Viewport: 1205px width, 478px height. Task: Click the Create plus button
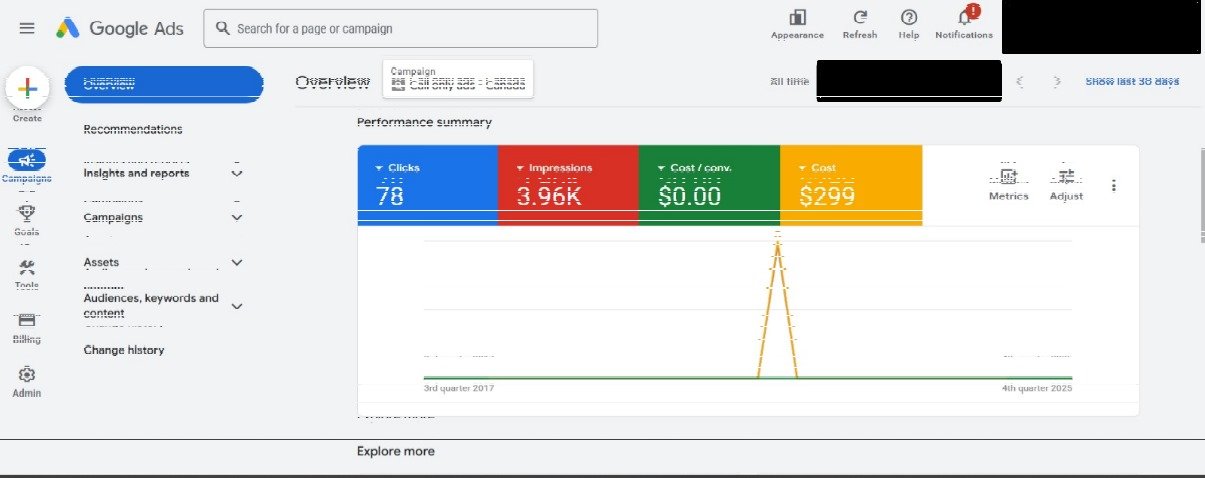[x=27, y=88]
